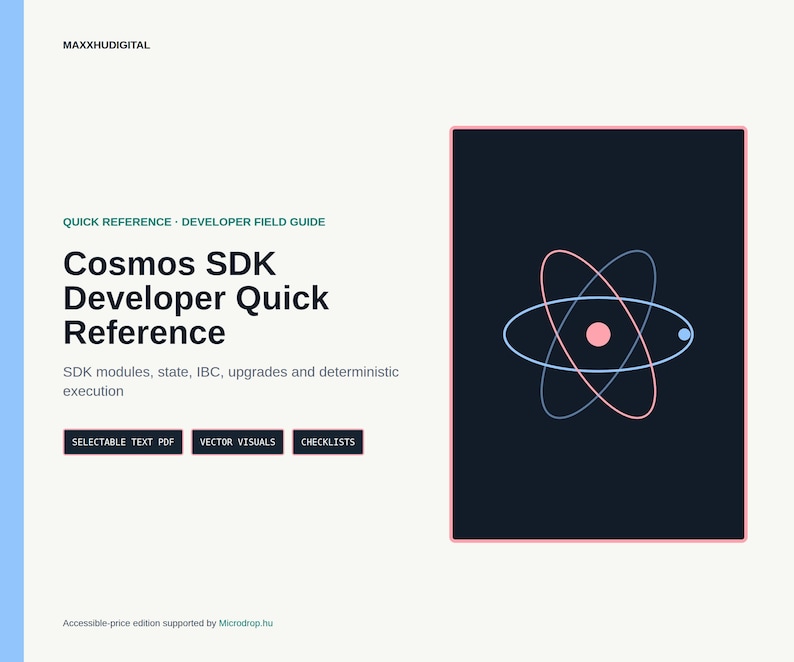Click the blue electron dot on orbit
Screen dimensions: 794x662
(x=684, y=334)
